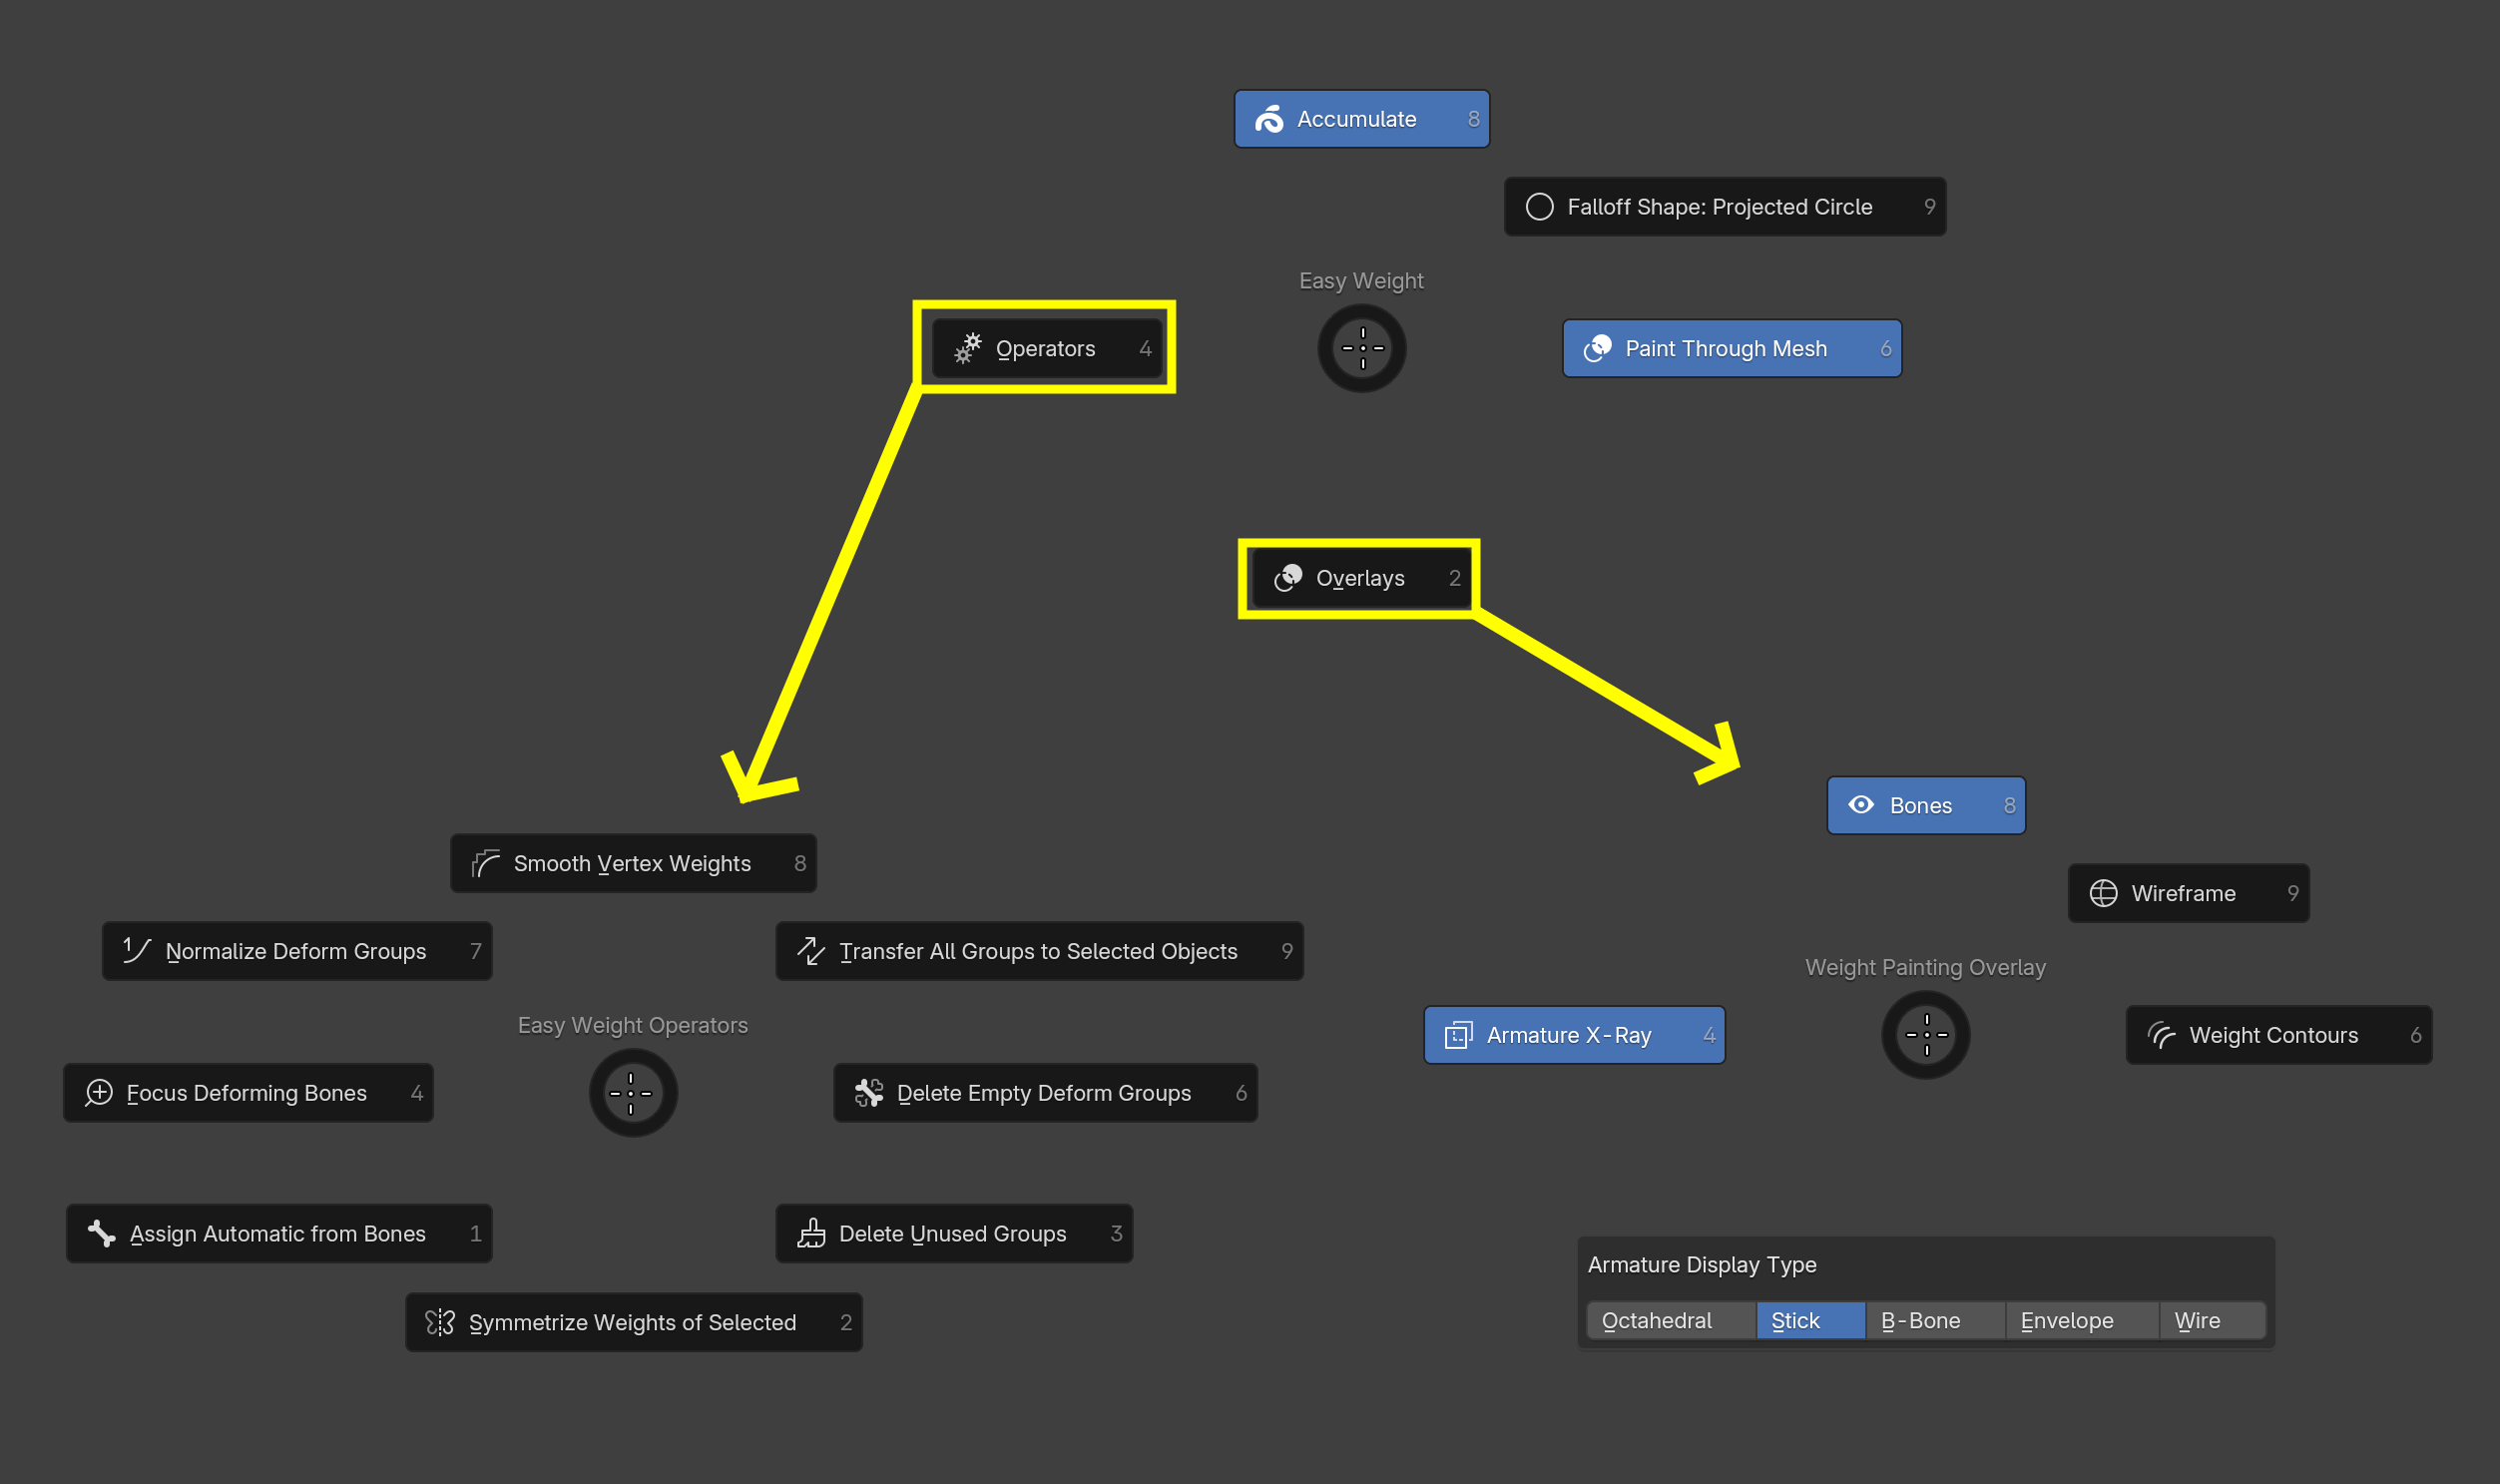
Task: Click the Symmetrize Weights of Selected icon
Action: tap(440, 1321)
